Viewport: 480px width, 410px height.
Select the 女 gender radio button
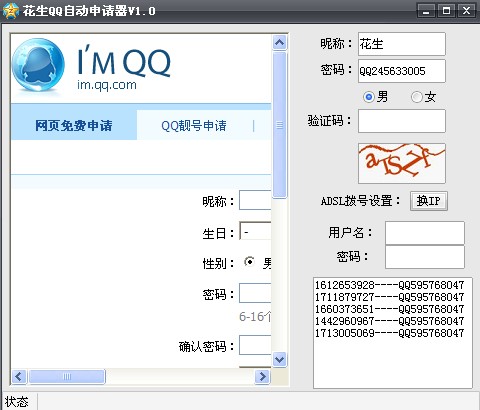coord(416,97)
